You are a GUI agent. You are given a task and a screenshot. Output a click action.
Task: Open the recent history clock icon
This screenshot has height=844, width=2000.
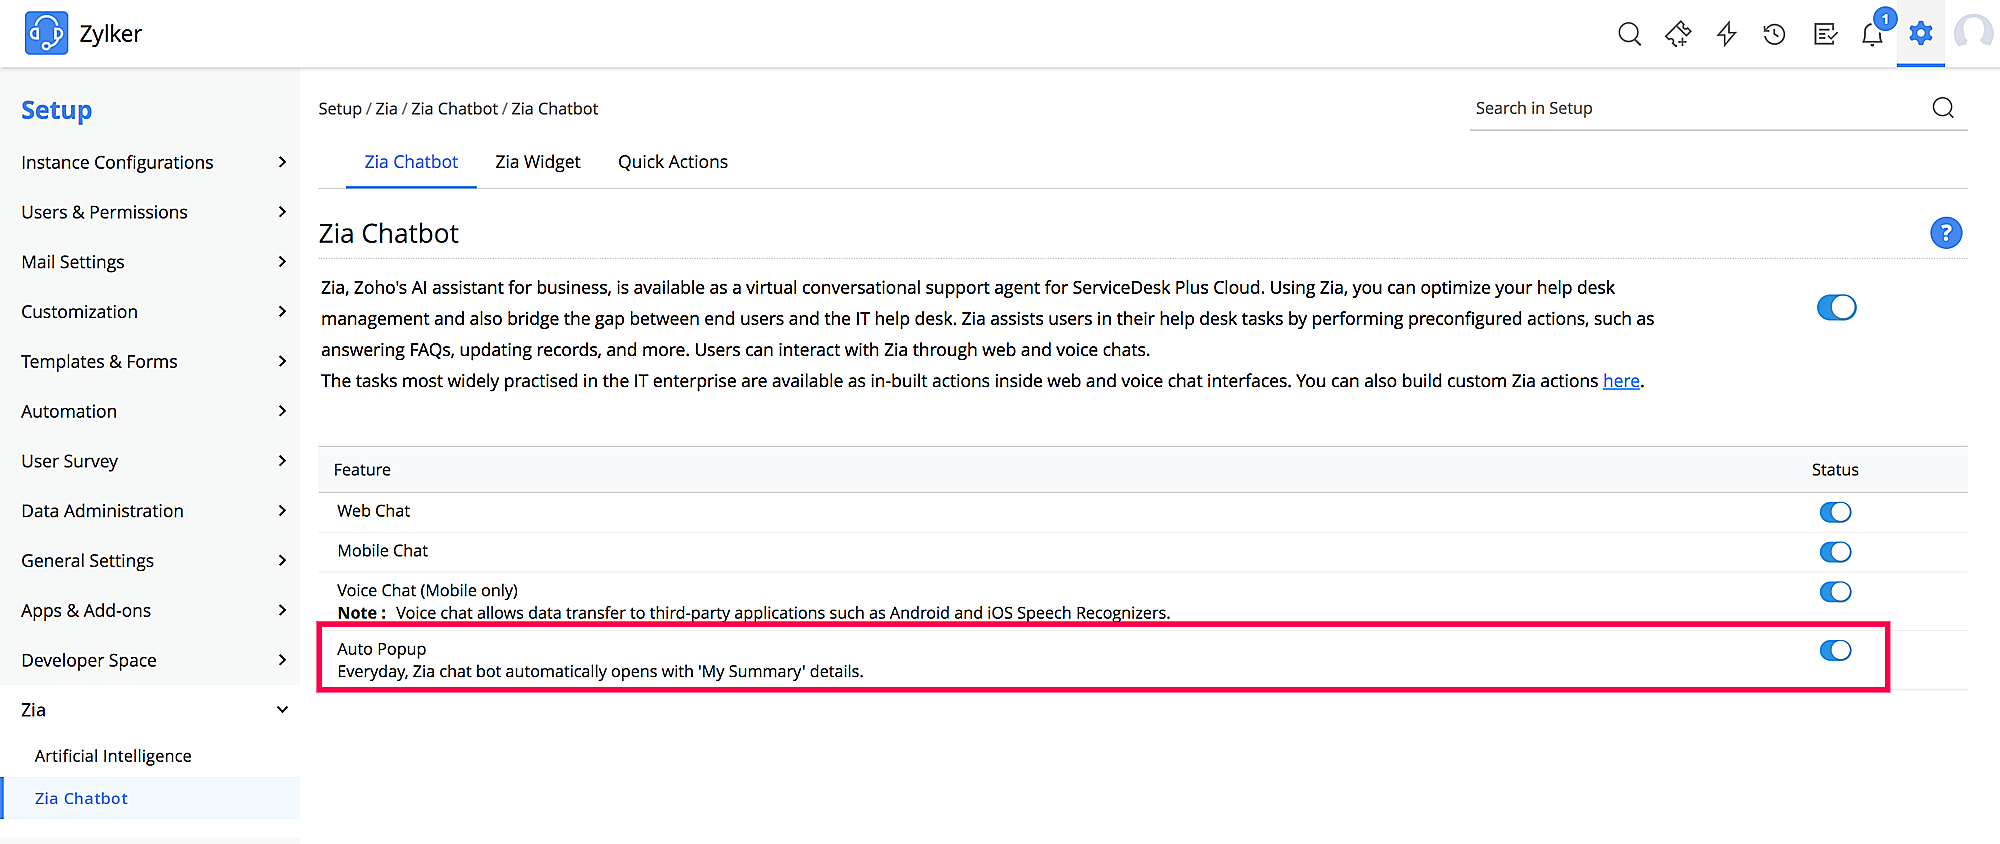click(1774, 34)
